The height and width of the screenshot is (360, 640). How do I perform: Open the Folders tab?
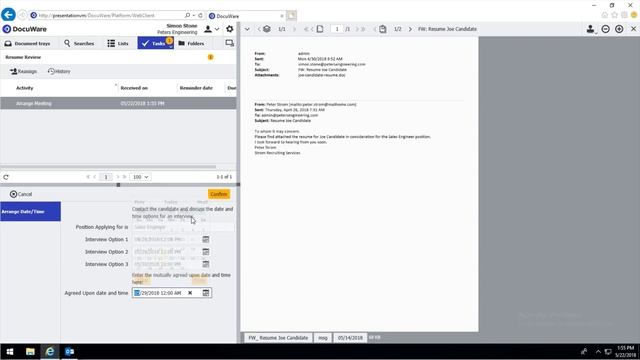(x=191, y=43)
